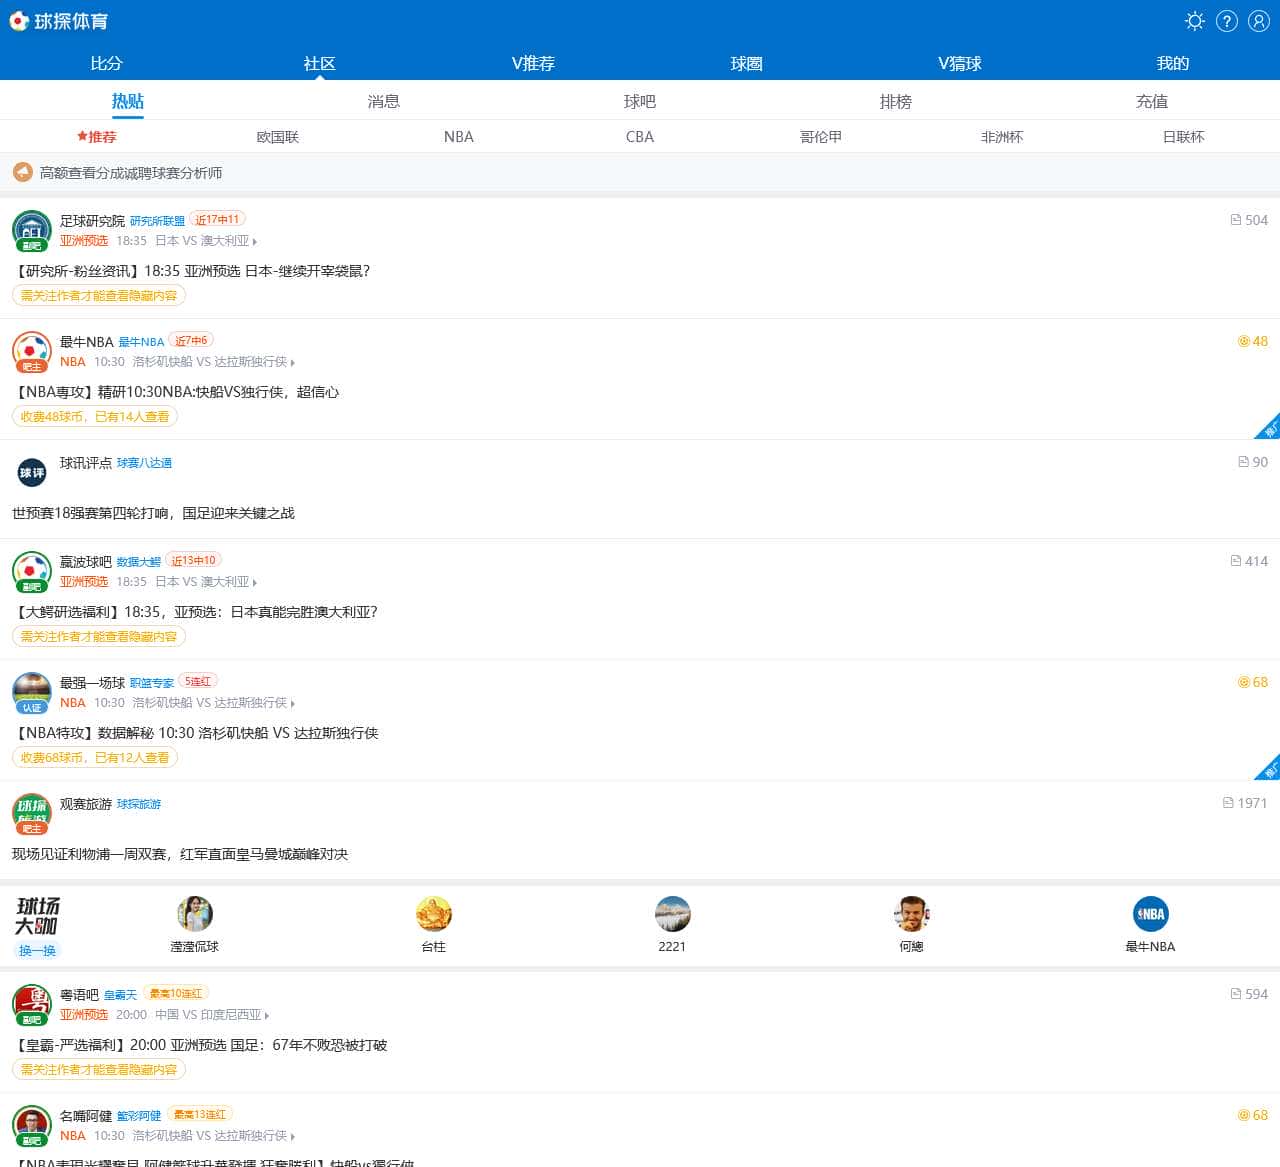Screen dimensions: 1280x1167
Task: Expand the 日本 VS 澳大利亚 match arrow under 足球研究院
Action: tap(255, 241)
